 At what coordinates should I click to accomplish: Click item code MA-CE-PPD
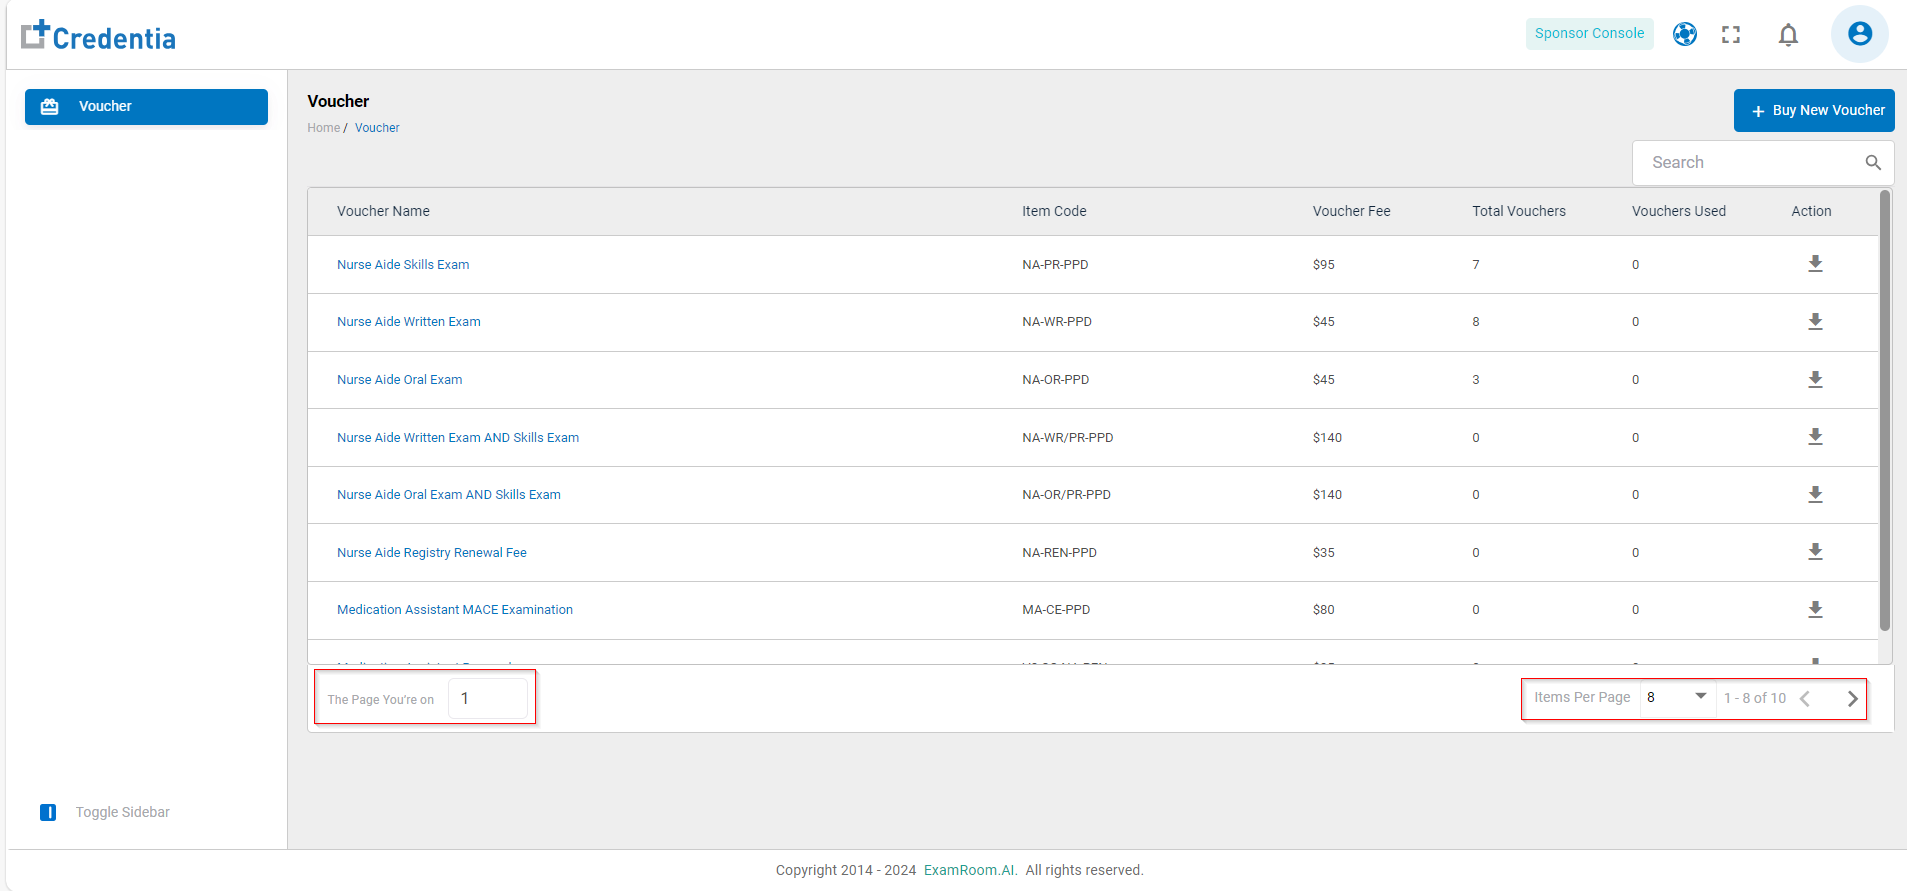(x=1056, y=610)
